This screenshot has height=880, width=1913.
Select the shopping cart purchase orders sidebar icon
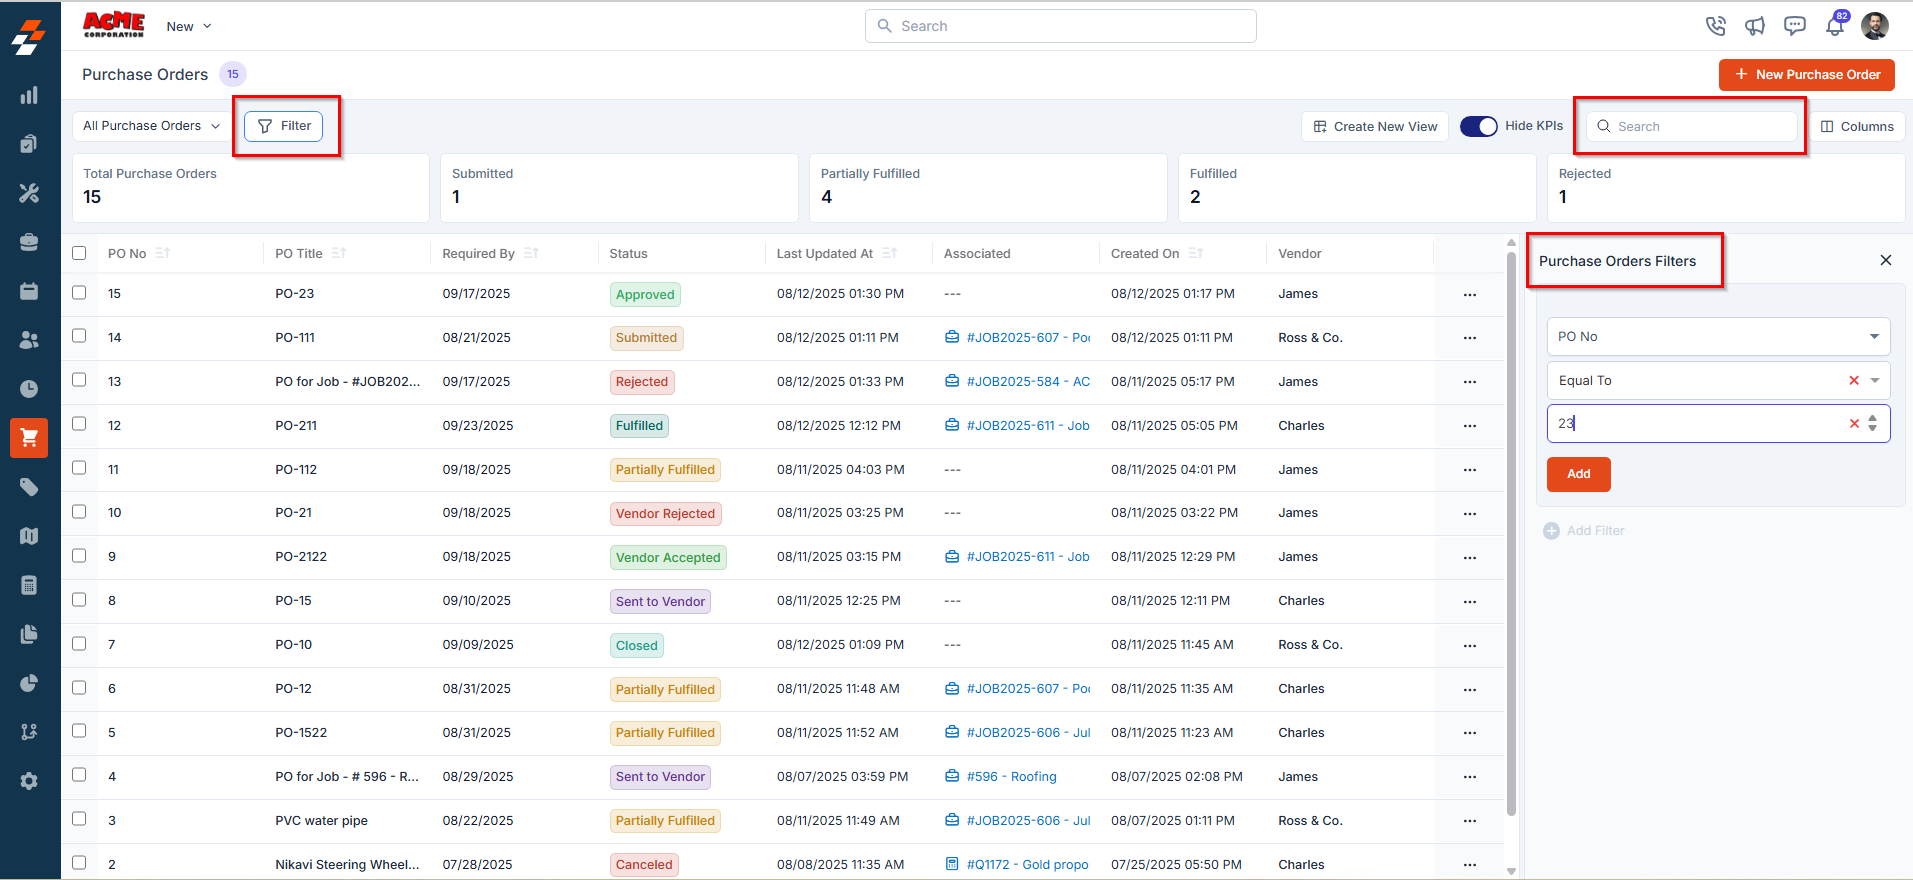coord(29,438)
